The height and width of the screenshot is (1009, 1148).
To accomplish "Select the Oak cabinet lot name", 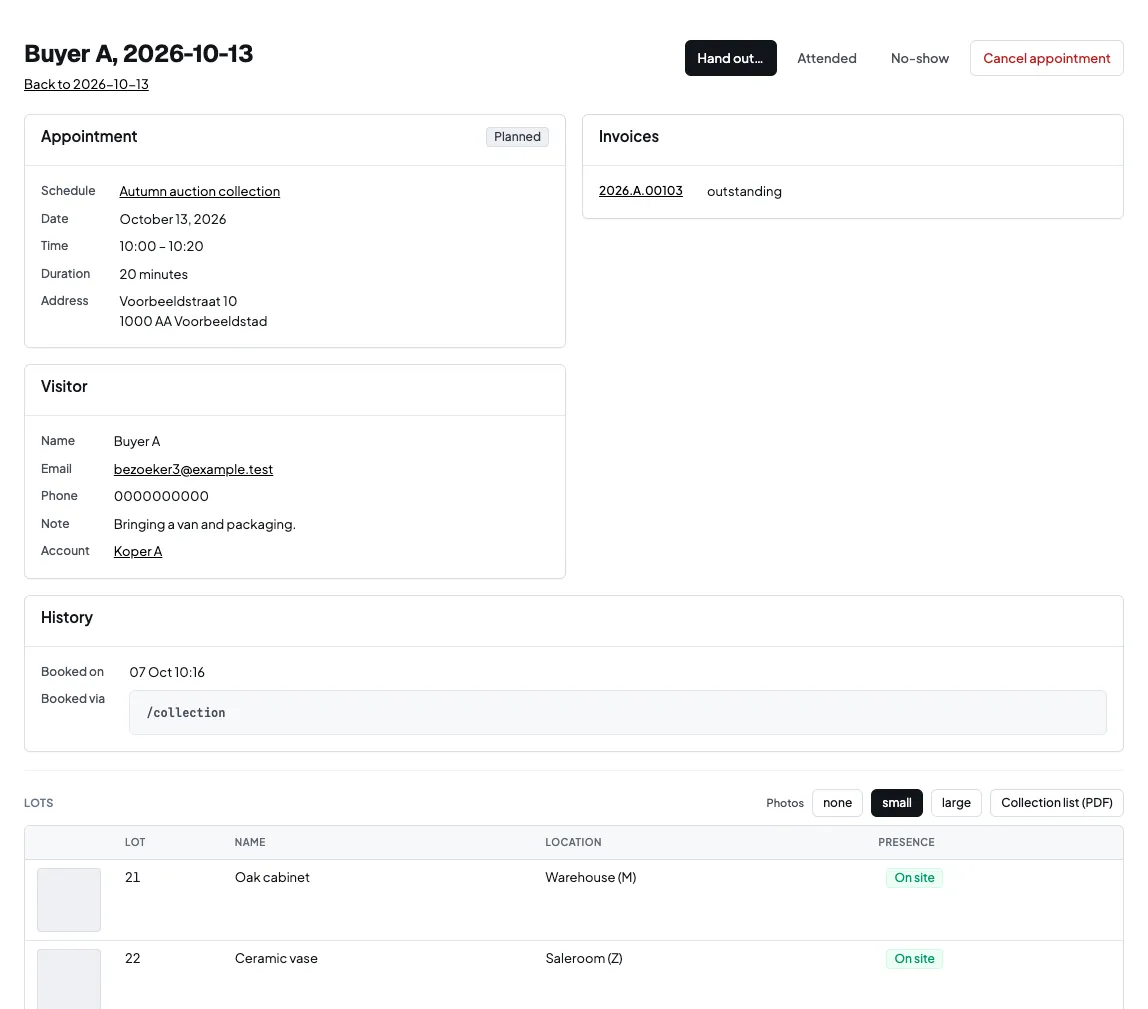I will [272, 877].
